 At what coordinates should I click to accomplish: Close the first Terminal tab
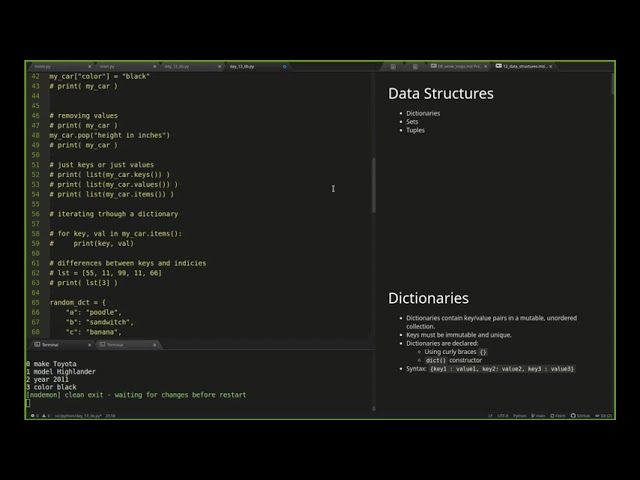click(x=89, y=345)
